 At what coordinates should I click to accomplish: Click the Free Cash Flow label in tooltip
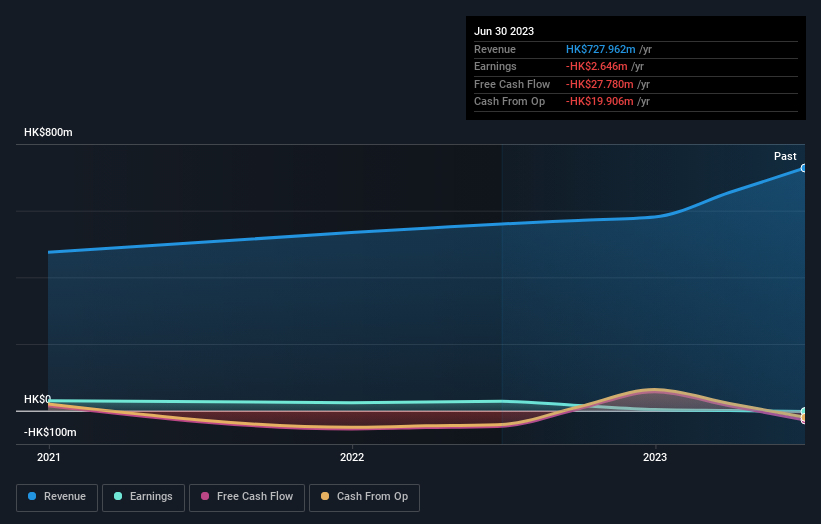click(512, 84)
